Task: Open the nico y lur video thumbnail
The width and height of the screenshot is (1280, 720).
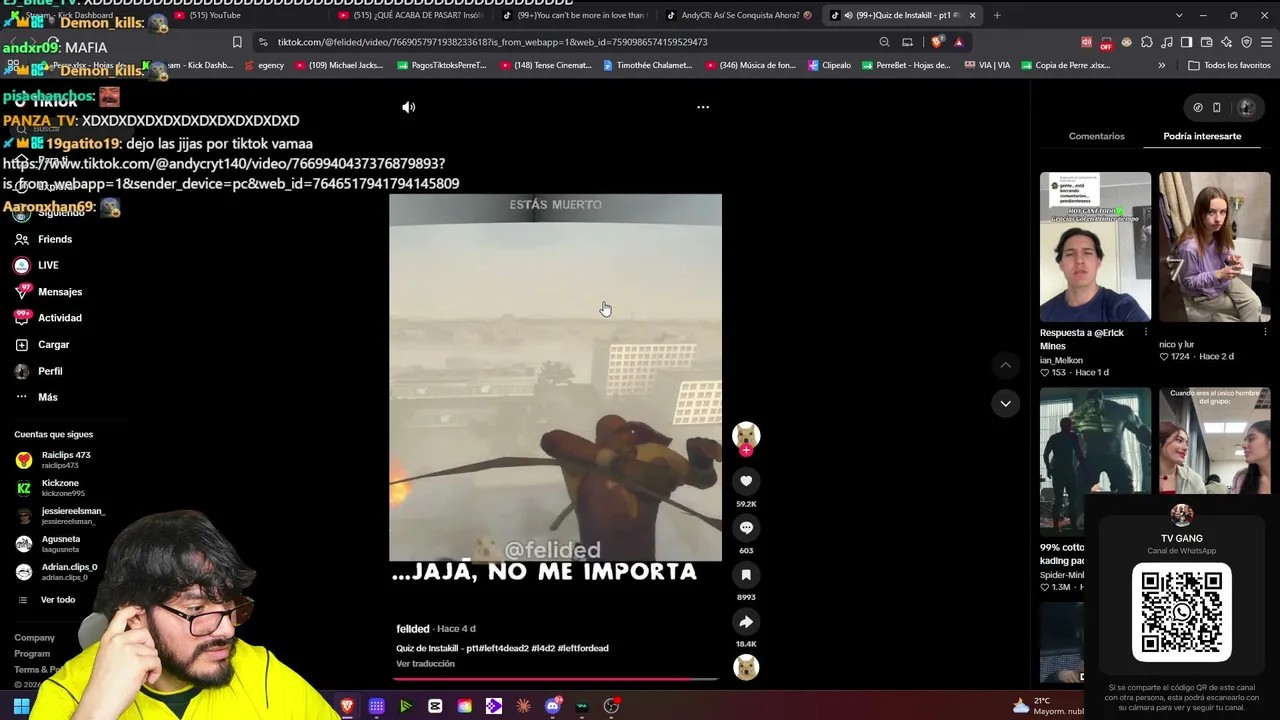Action: pyautogui.click(x=1215, y=247)
